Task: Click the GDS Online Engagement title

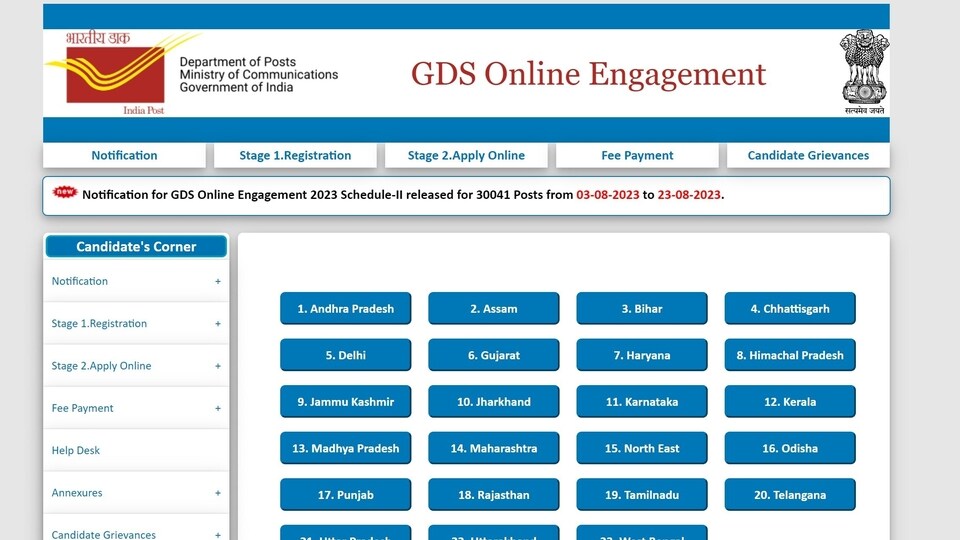Action: (x=588, y=75)
